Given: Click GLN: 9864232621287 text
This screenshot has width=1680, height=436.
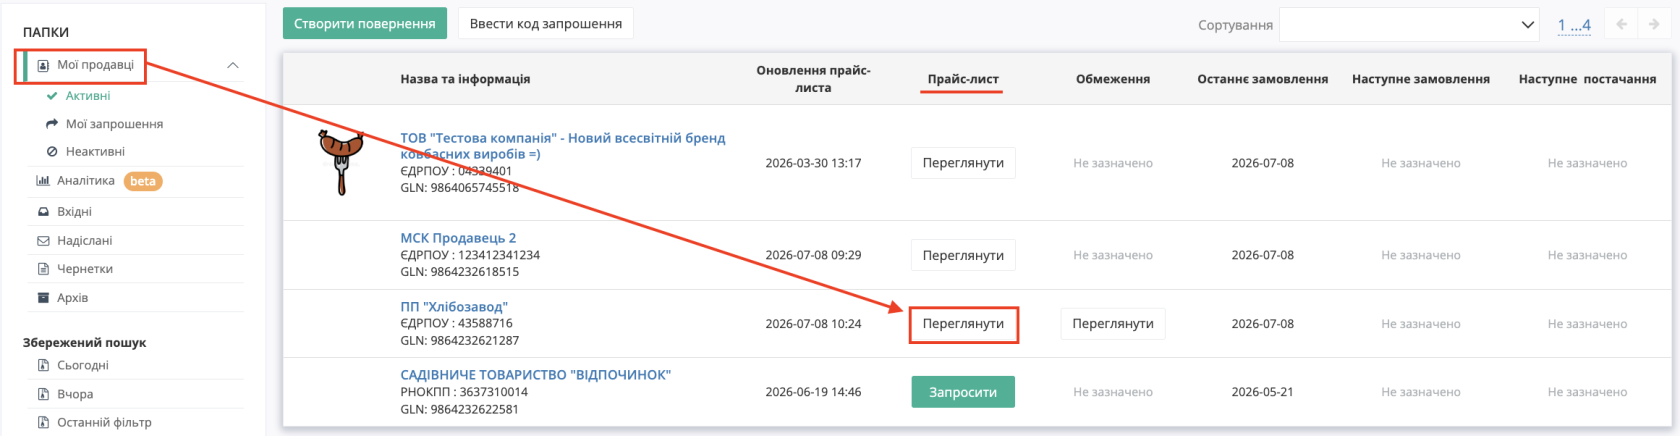Looking at the screenshot, I should pos(460,341).
